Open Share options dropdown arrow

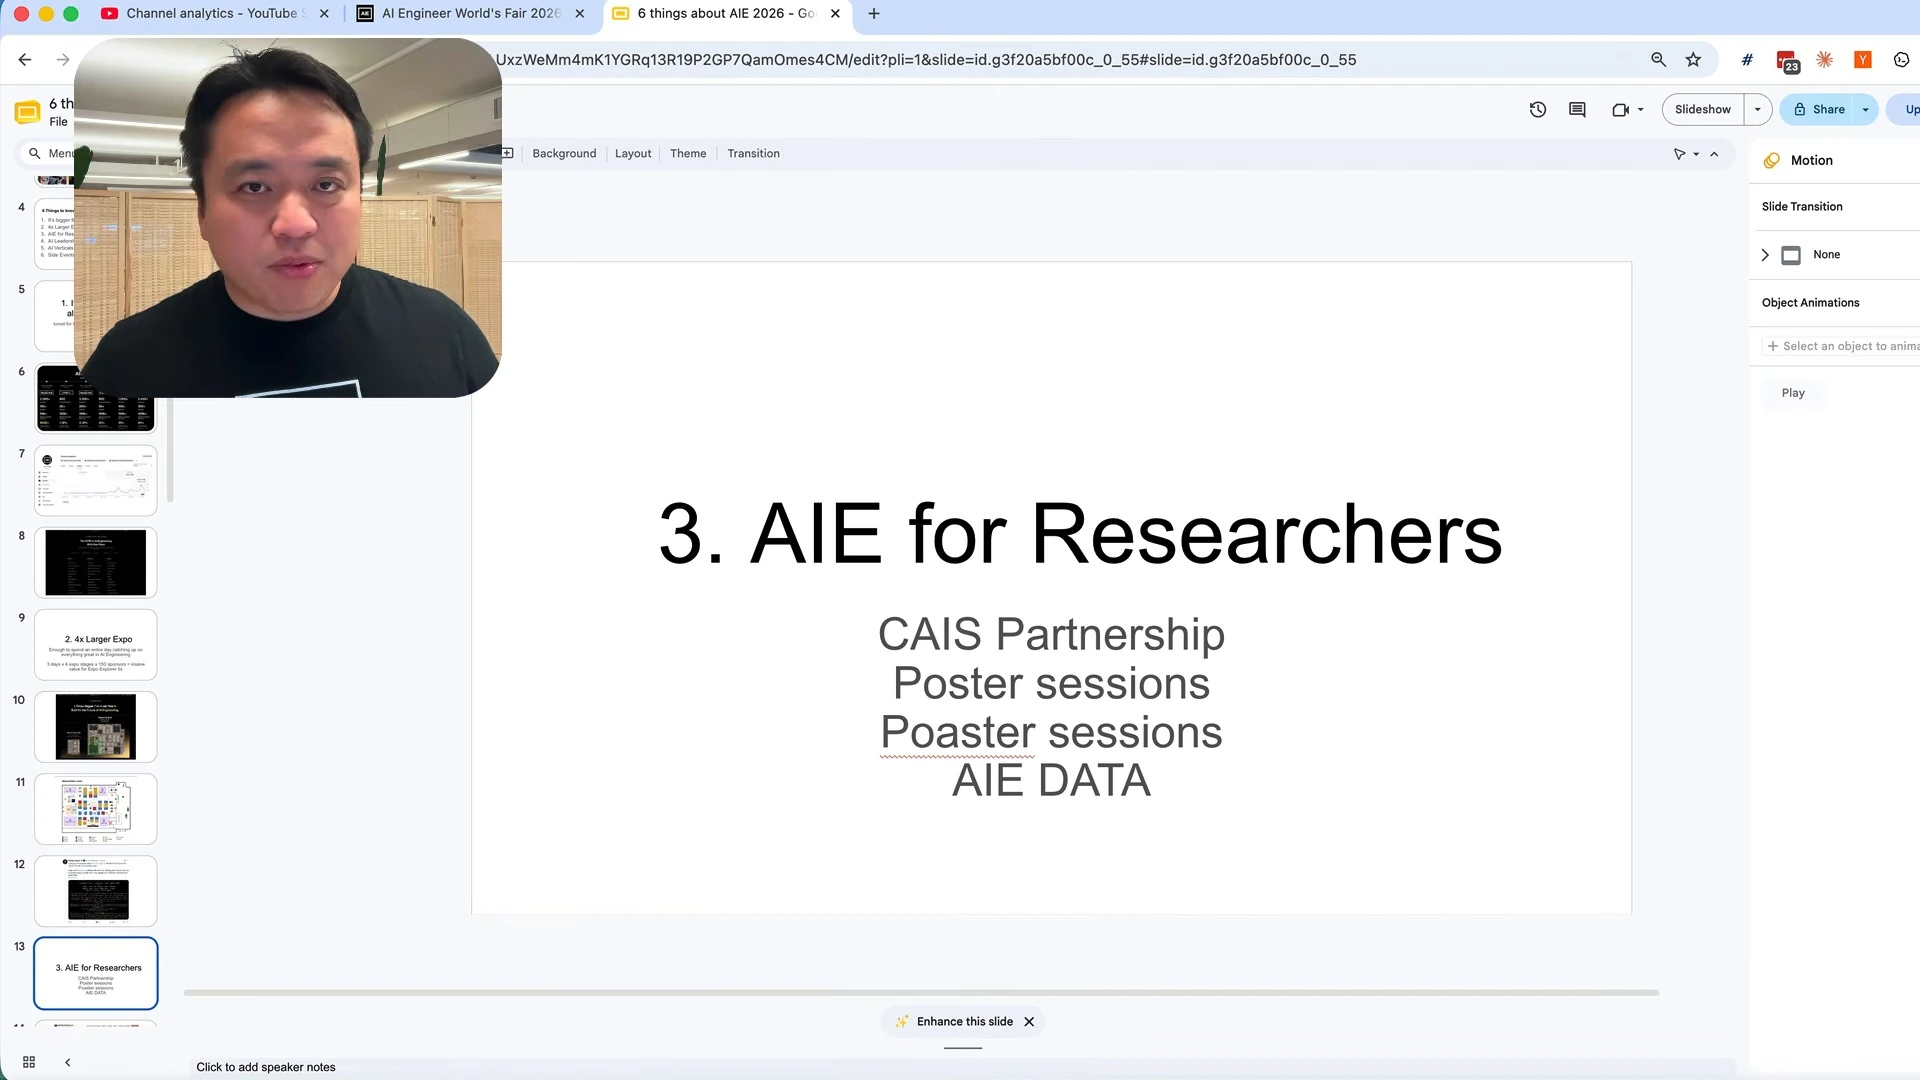(x=1865, y=110)
